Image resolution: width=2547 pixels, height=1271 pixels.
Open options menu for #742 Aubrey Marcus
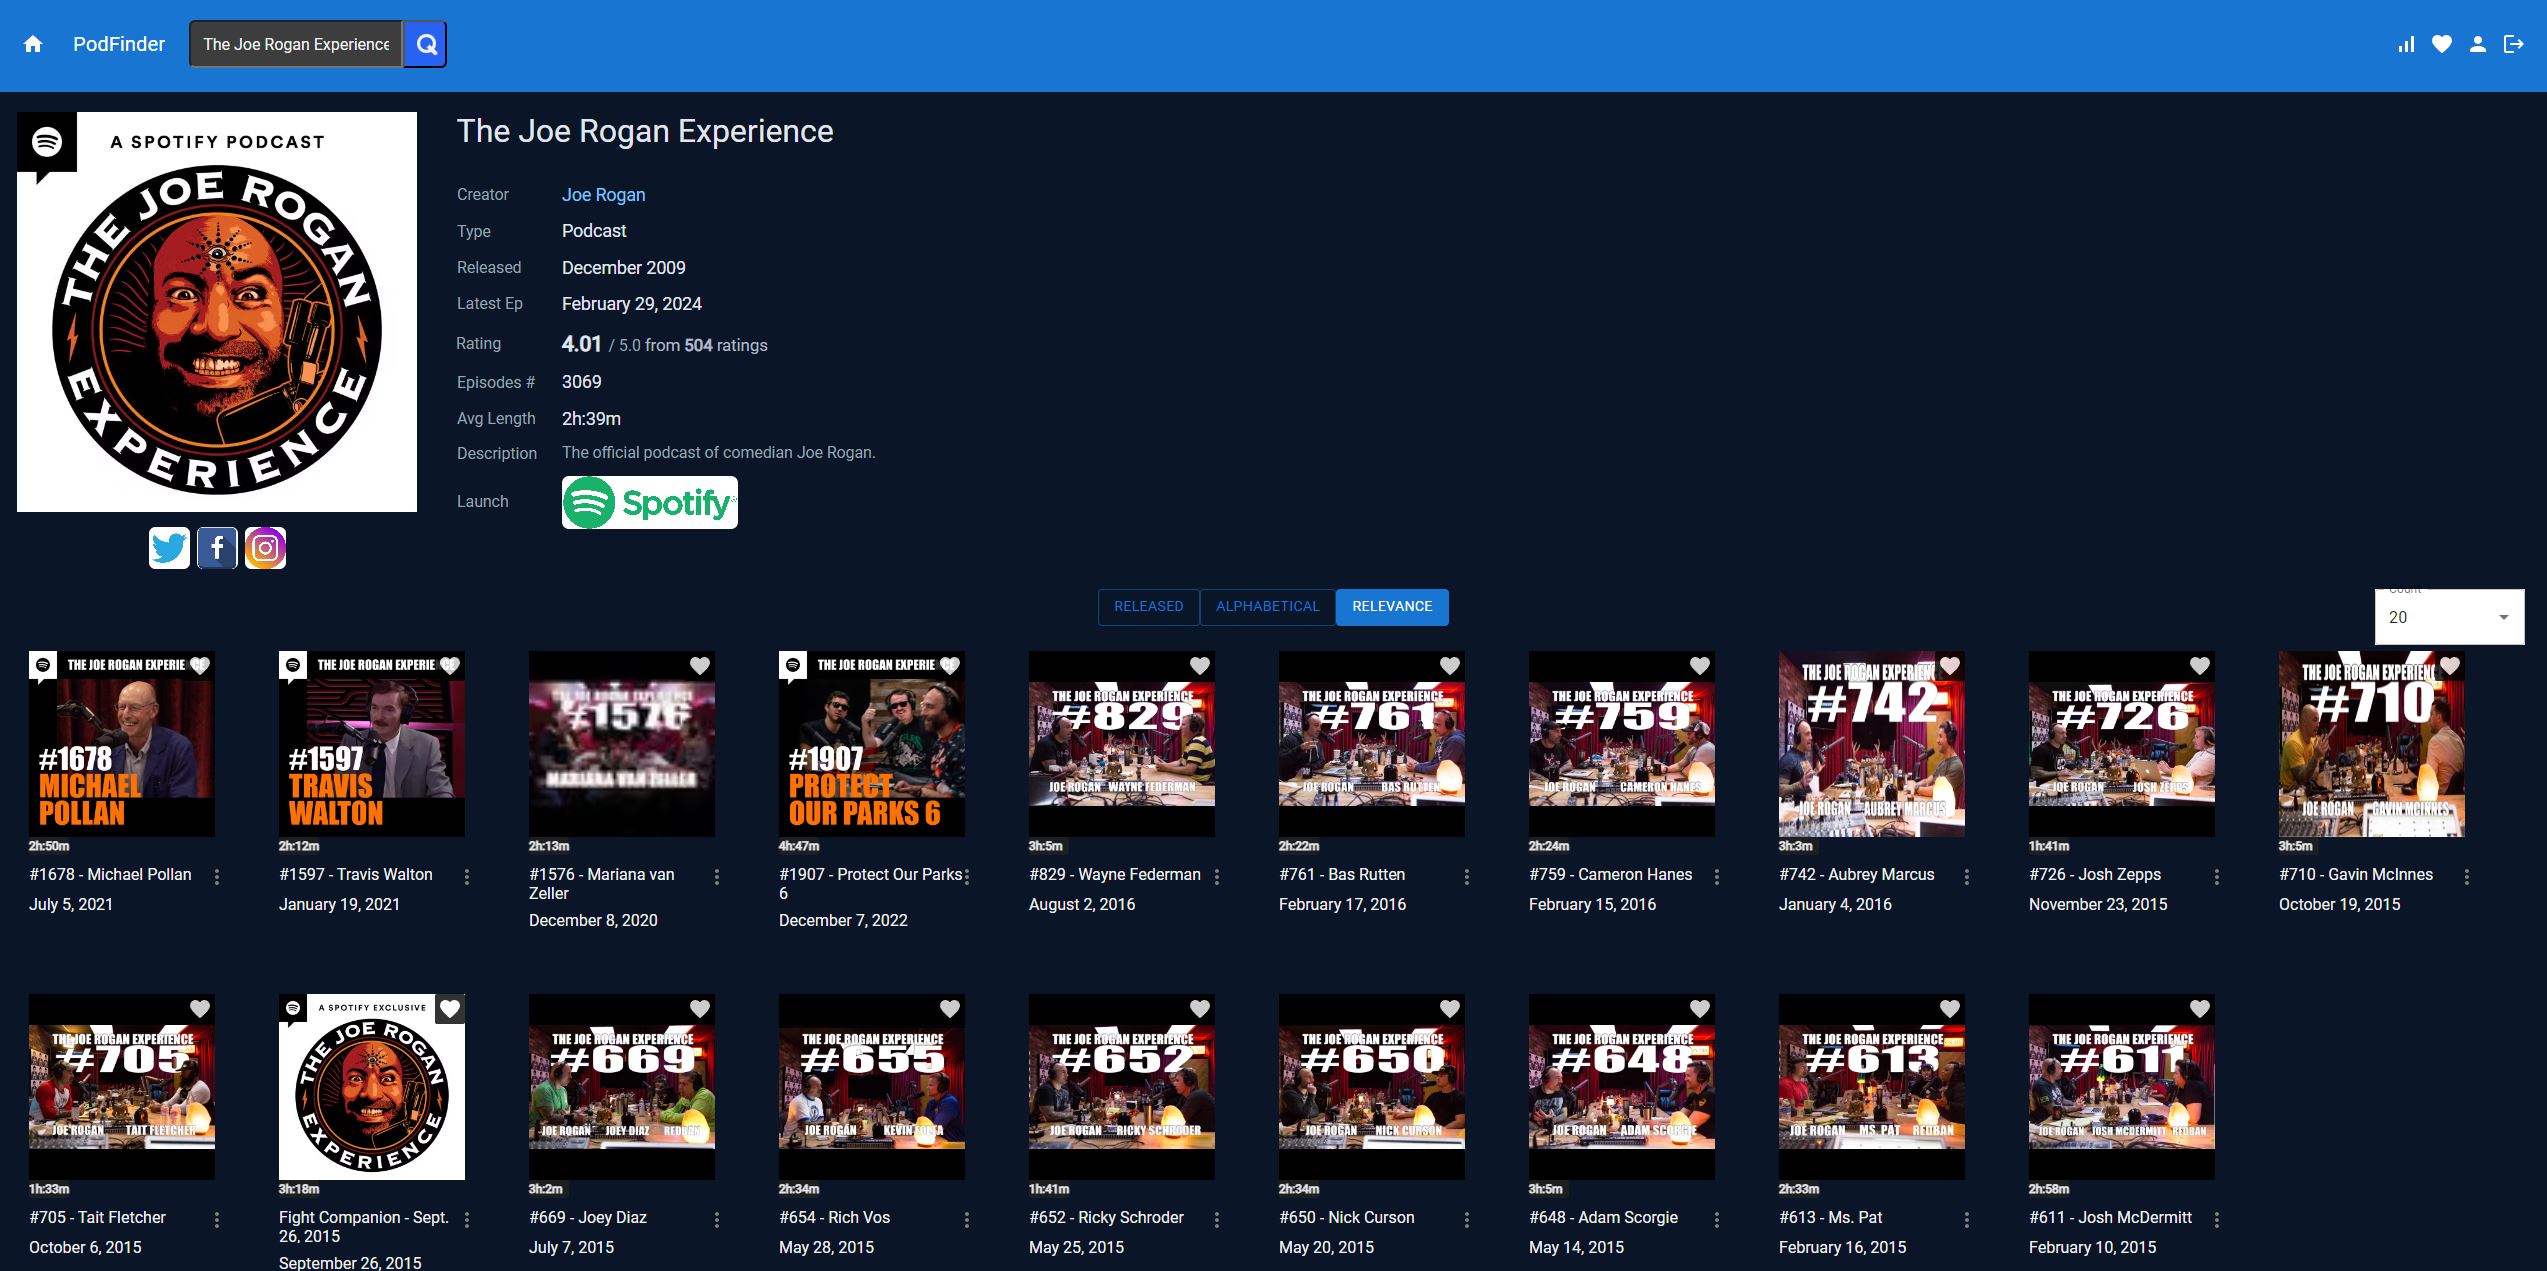(x=1967, y=877)
